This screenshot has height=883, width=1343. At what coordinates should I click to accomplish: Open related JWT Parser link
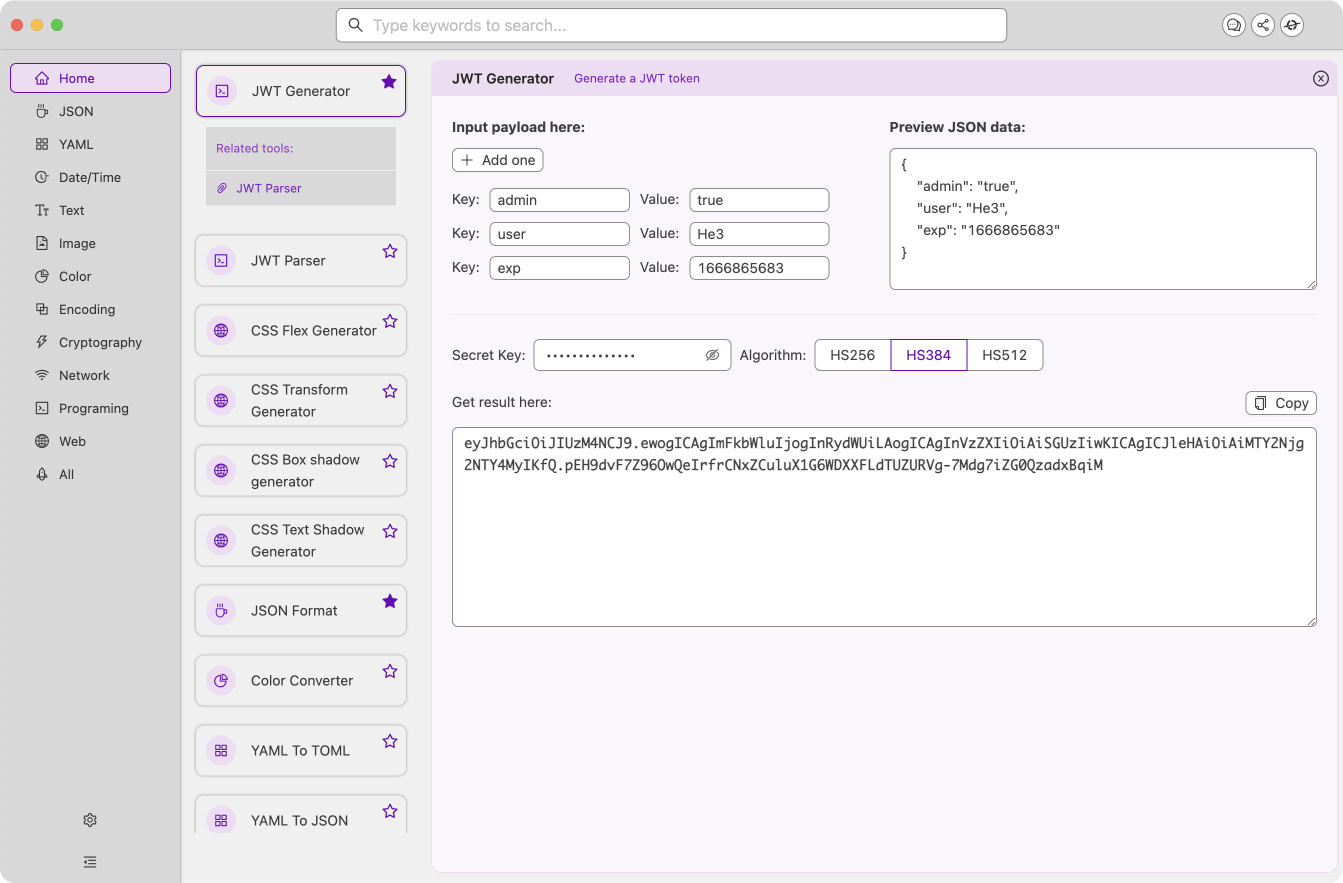click(268, 188)
